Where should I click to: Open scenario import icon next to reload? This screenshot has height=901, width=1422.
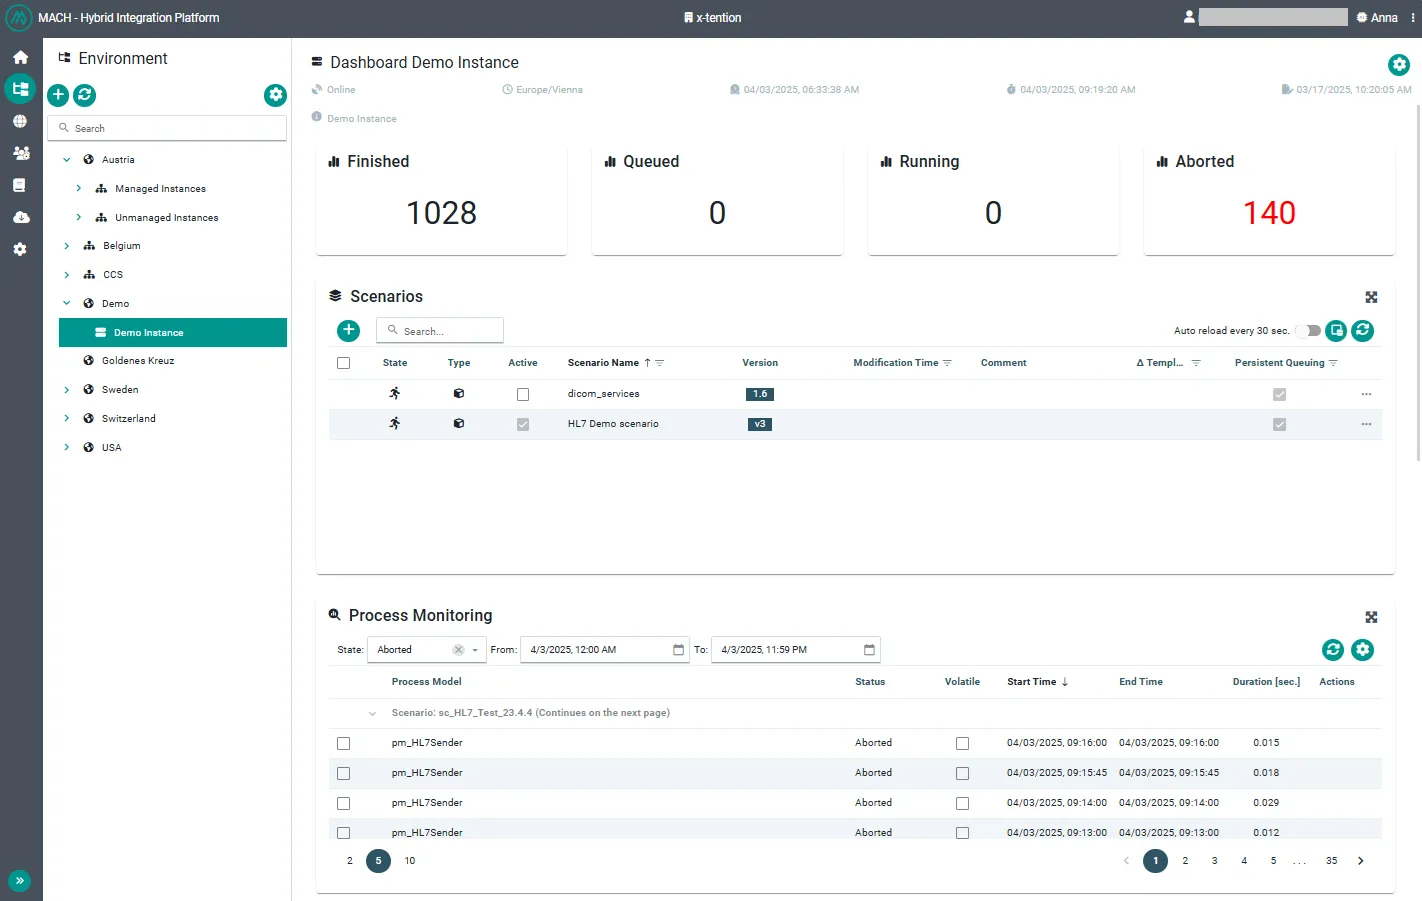pos(1336,330)
